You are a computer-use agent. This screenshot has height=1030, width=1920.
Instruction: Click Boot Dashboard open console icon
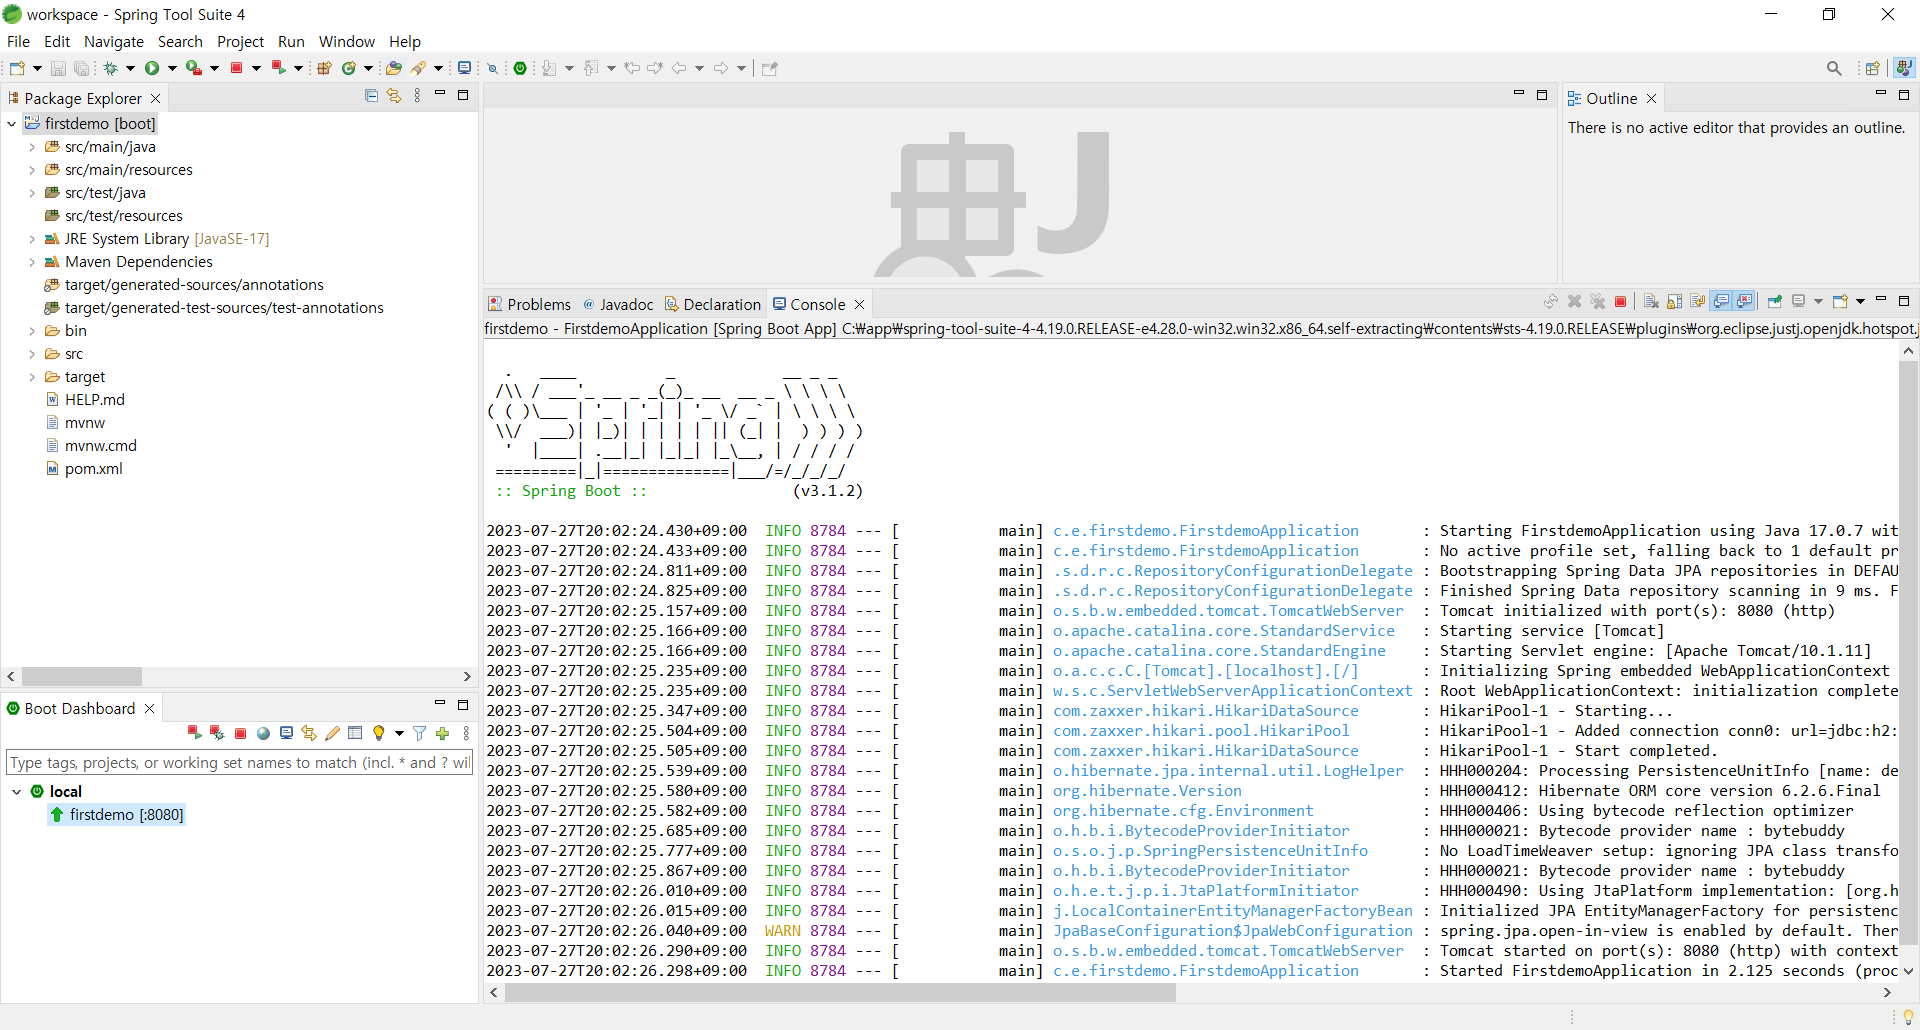[286, 733]
